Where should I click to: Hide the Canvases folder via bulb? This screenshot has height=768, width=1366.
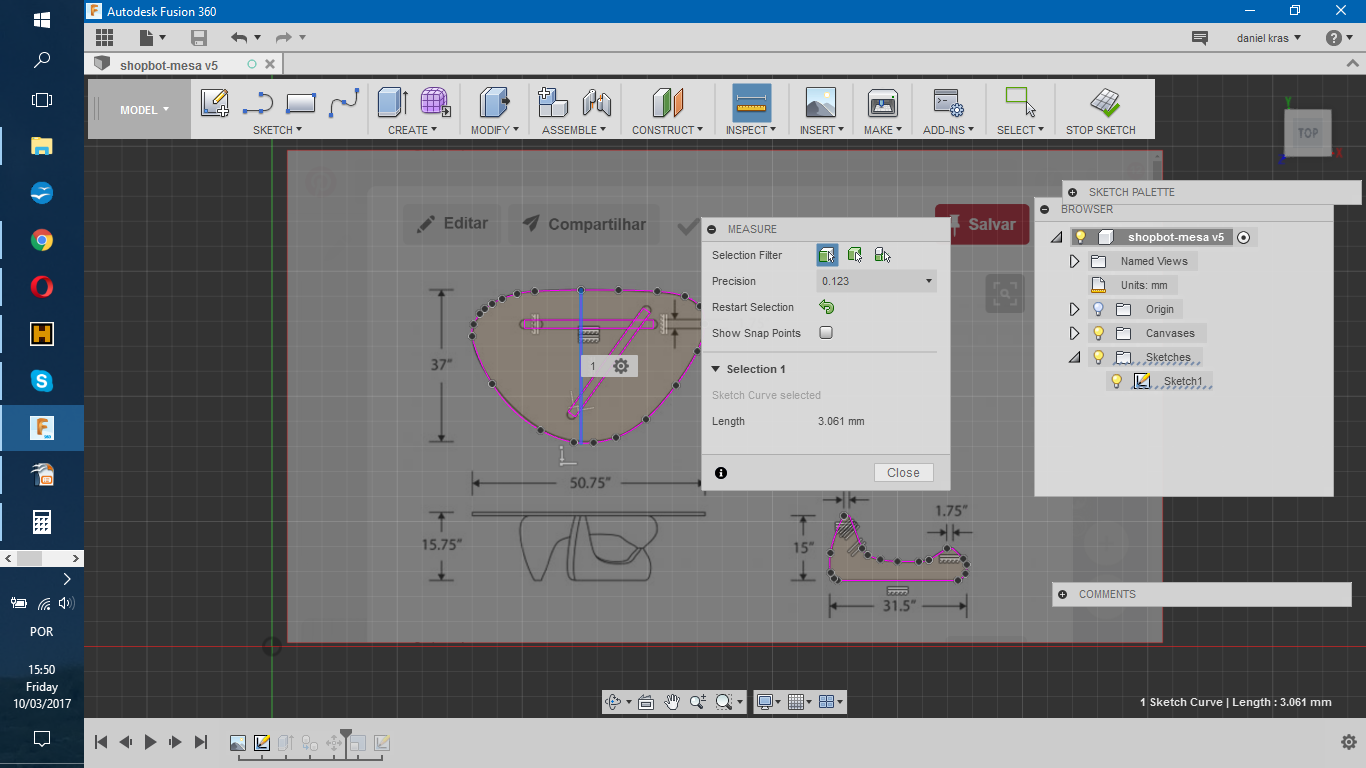coord(1098,333)
